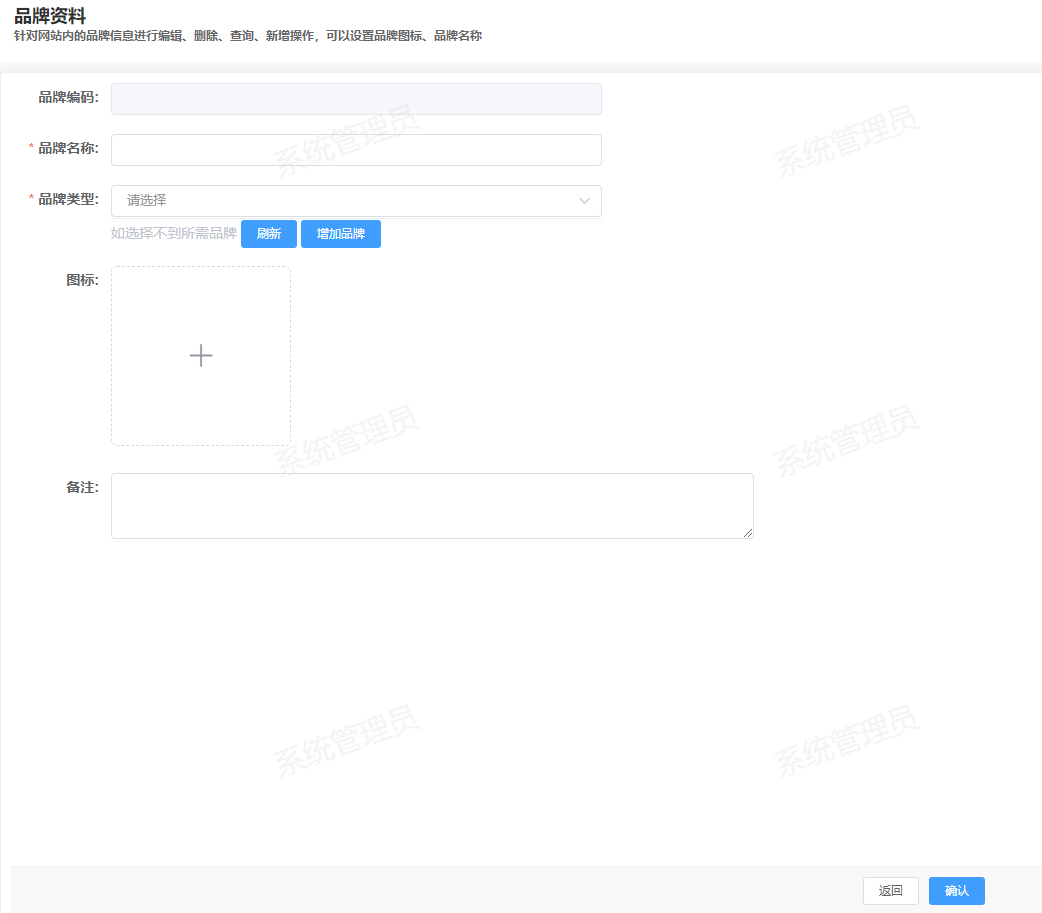Click the 刷新 button
The width and height of the screenshot is (1042, 913).
[x=268, y=234]
